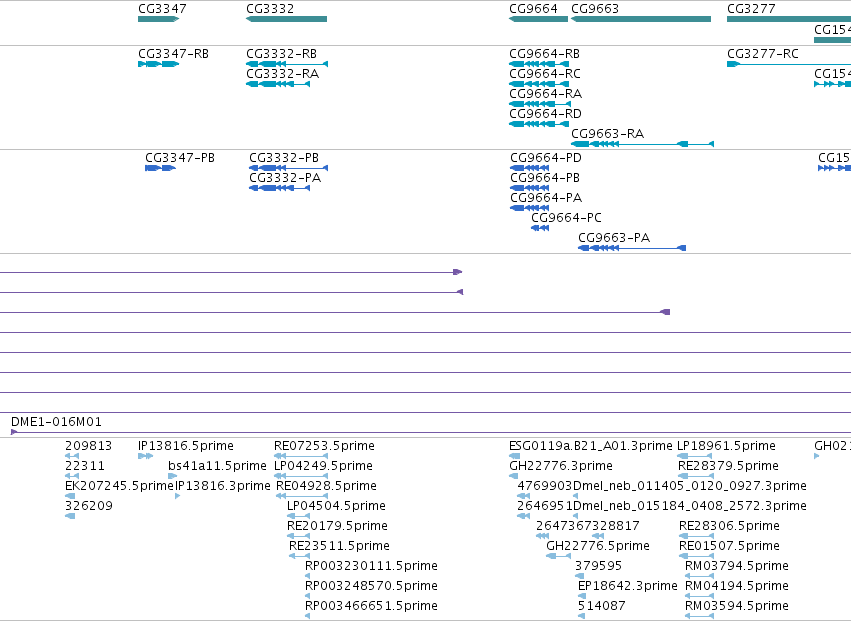Click EST GH22776.5prime
851x621 pixels.
[558, 556]
